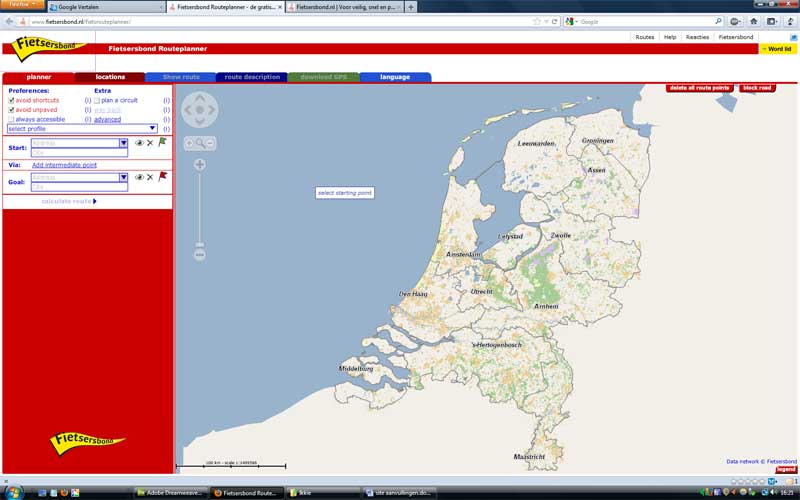Toggle eye icon for Start point
Image resolution: width=800 pixels, height=500 pixels.
click(139, 143)
